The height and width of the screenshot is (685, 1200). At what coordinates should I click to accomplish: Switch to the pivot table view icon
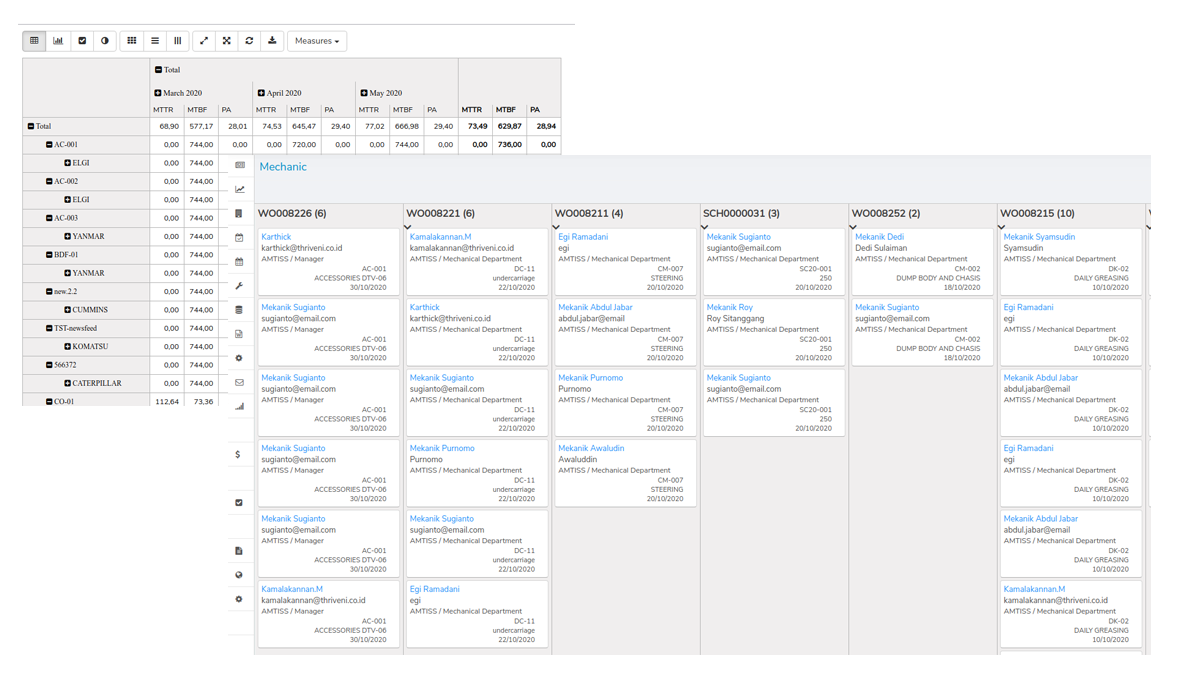click(x=34, y=41)
